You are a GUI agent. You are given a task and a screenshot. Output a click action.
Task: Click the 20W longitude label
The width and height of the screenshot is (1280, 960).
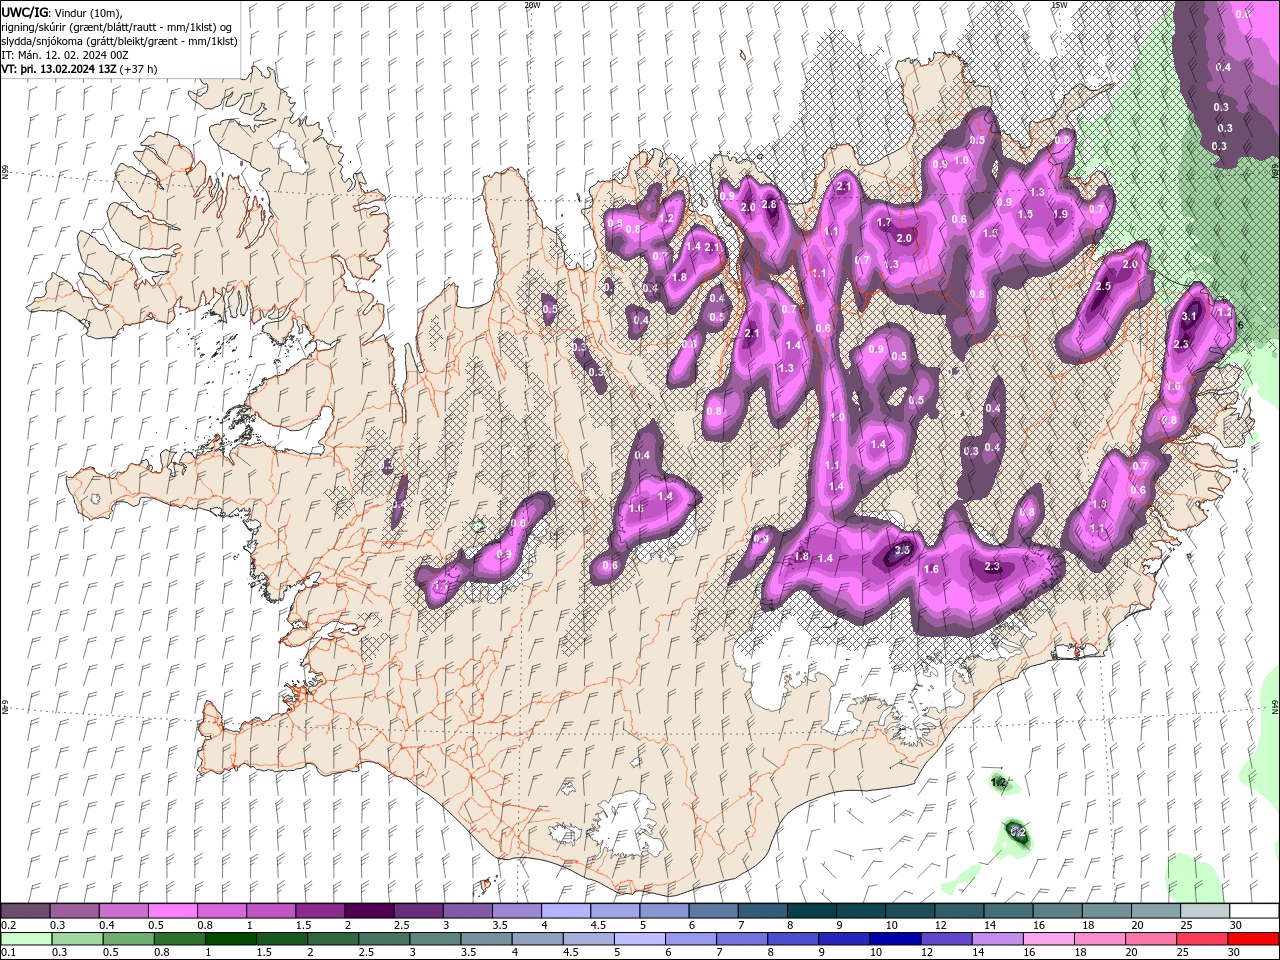[x=532, y=5]
